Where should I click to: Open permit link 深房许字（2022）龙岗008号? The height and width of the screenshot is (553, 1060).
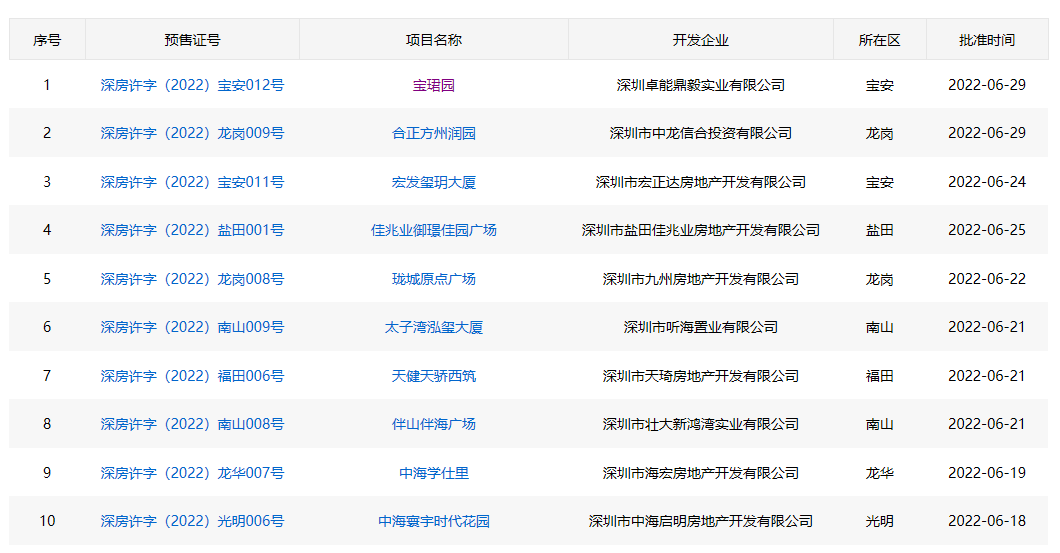192,279
